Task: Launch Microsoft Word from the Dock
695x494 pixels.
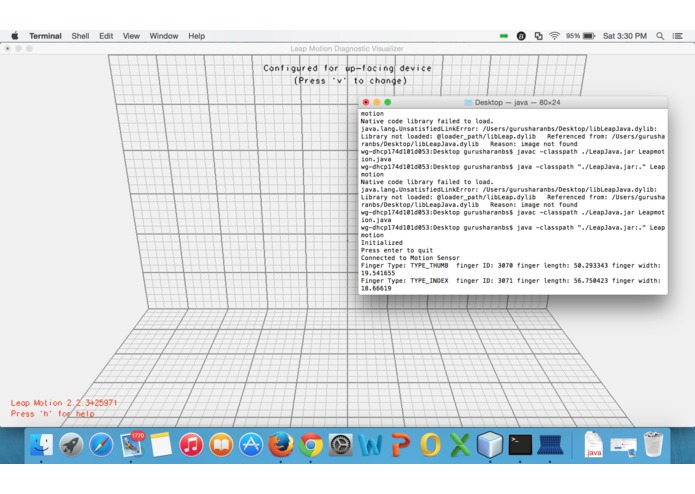Action: pyautogui.click(x=371, y=444)
